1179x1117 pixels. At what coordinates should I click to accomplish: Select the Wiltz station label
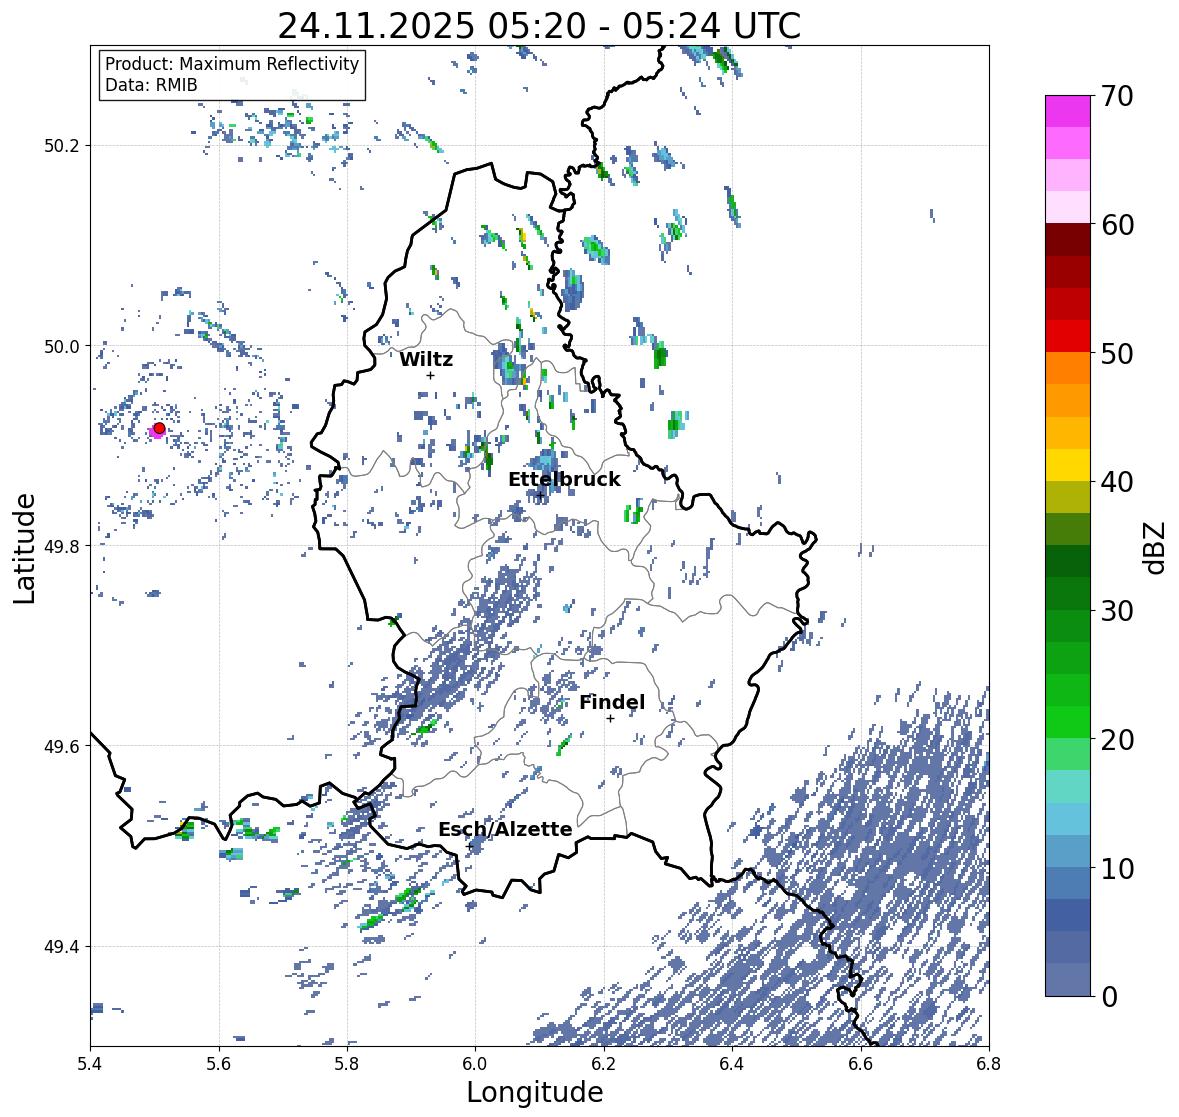tap(426, 359)
